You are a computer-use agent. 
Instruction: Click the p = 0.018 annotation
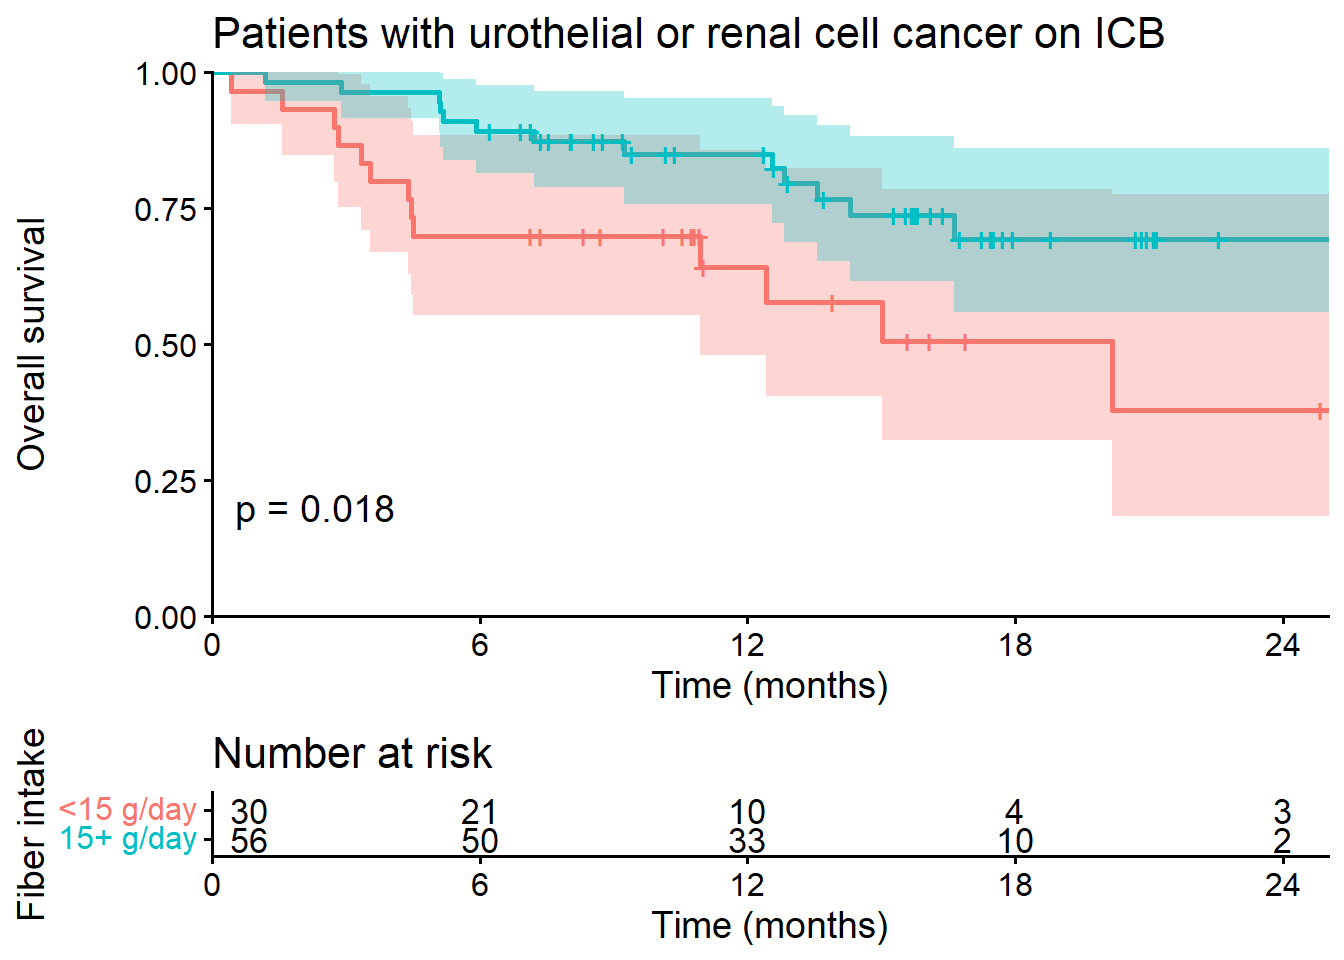(x=315, y=510)
